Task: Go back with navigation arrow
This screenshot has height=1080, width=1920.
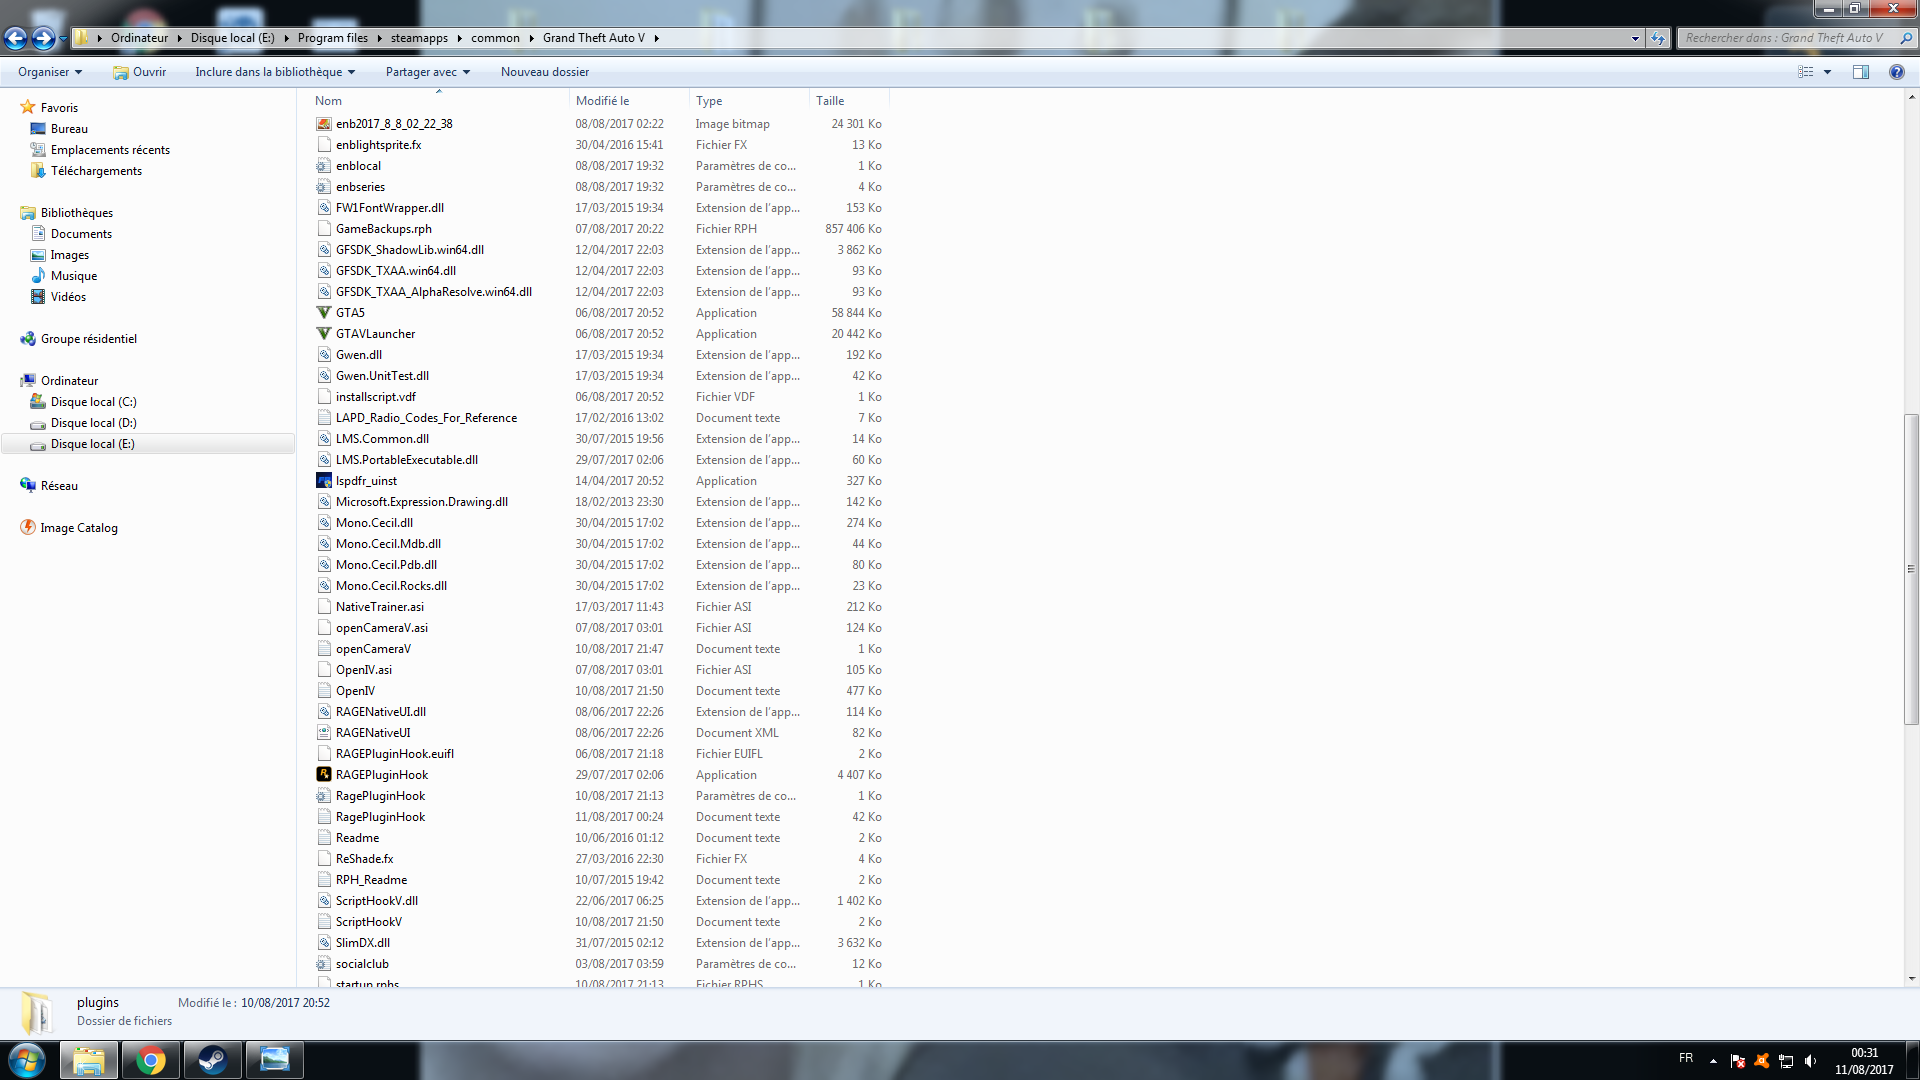Action: click(16, 38)
